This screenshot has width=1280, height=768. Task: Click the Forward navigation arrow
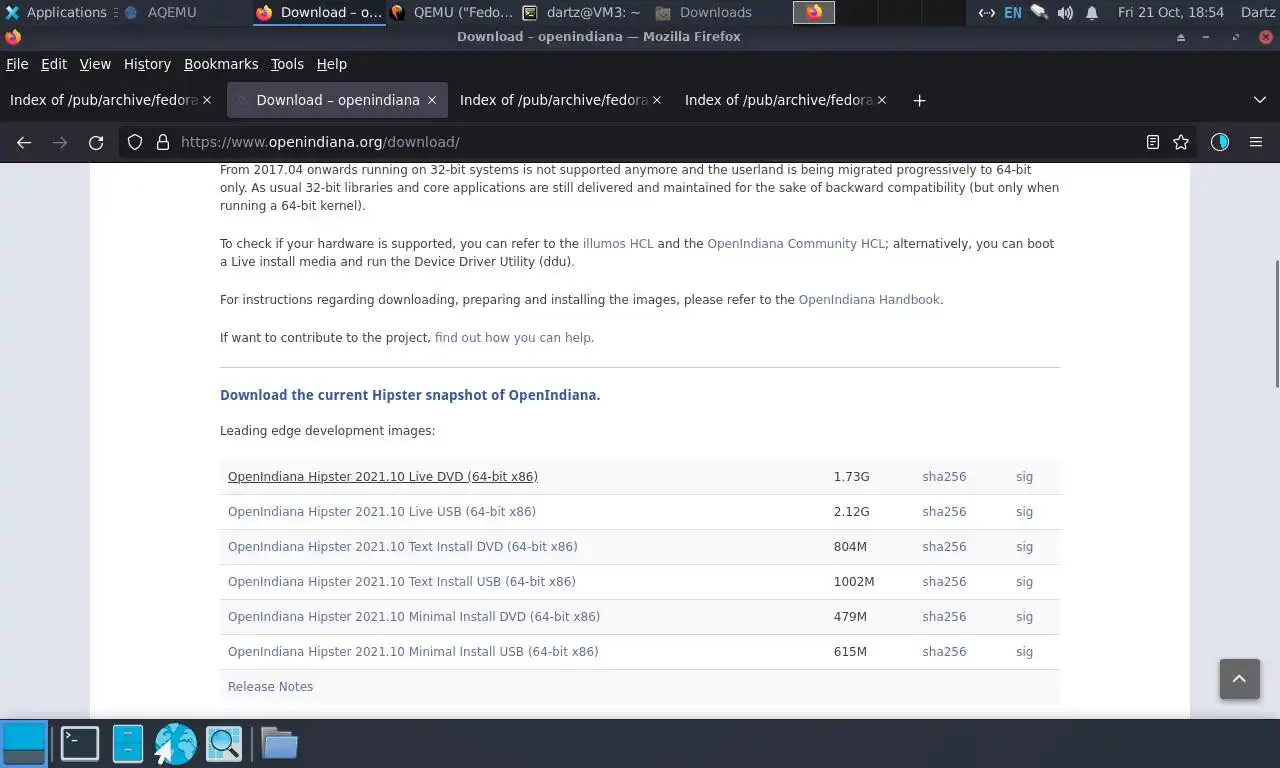tap(60, 142)
